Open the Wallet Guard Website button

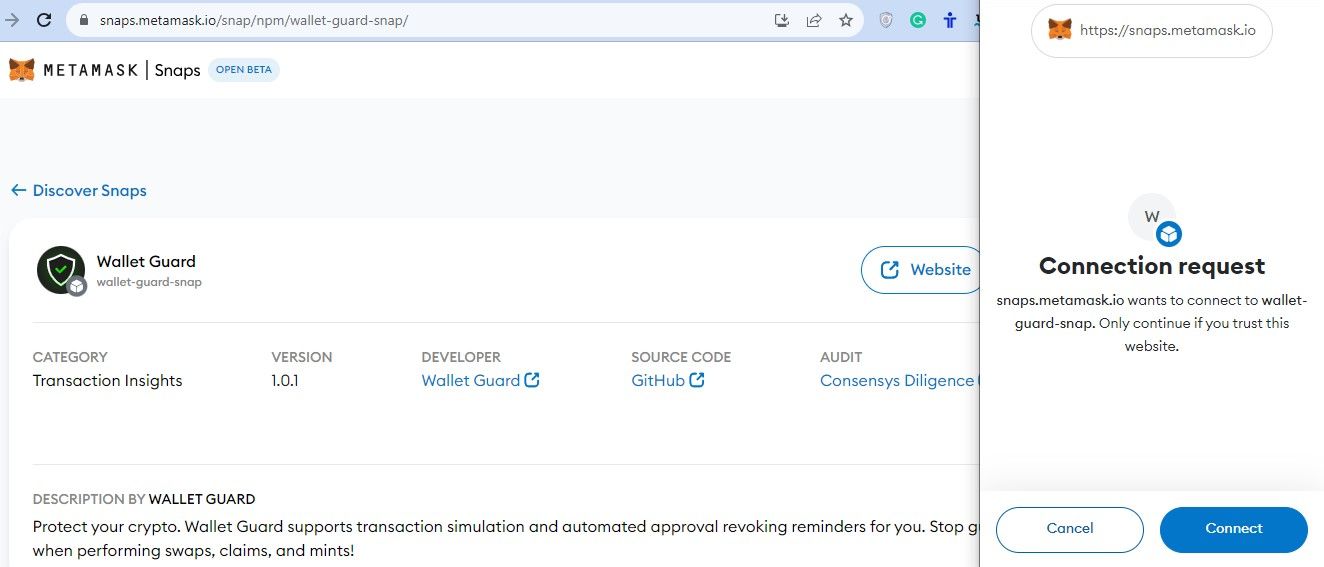pyautogui.click(x=925, y=270)
